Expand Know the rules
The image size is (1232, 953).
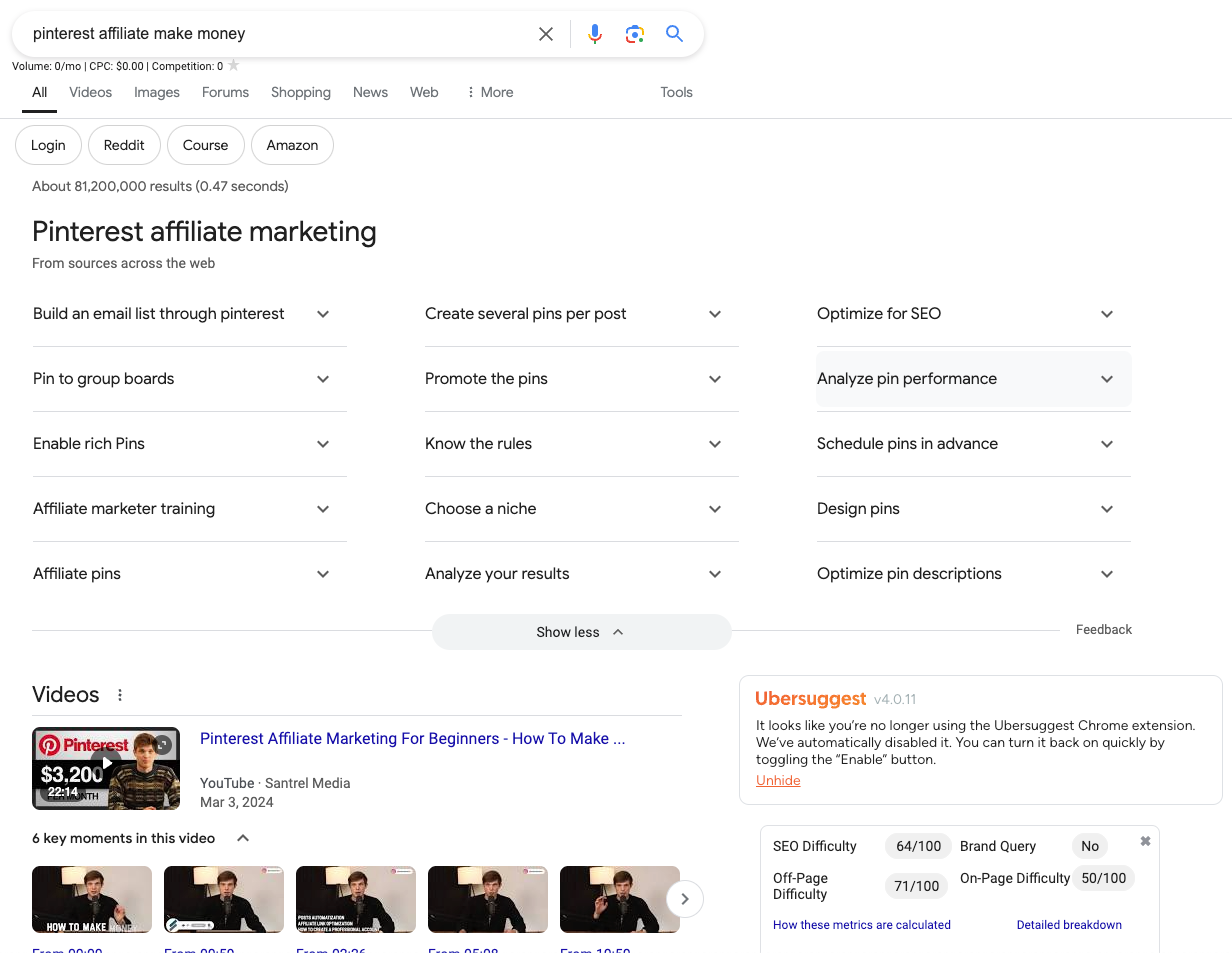(x=581, y=444)
